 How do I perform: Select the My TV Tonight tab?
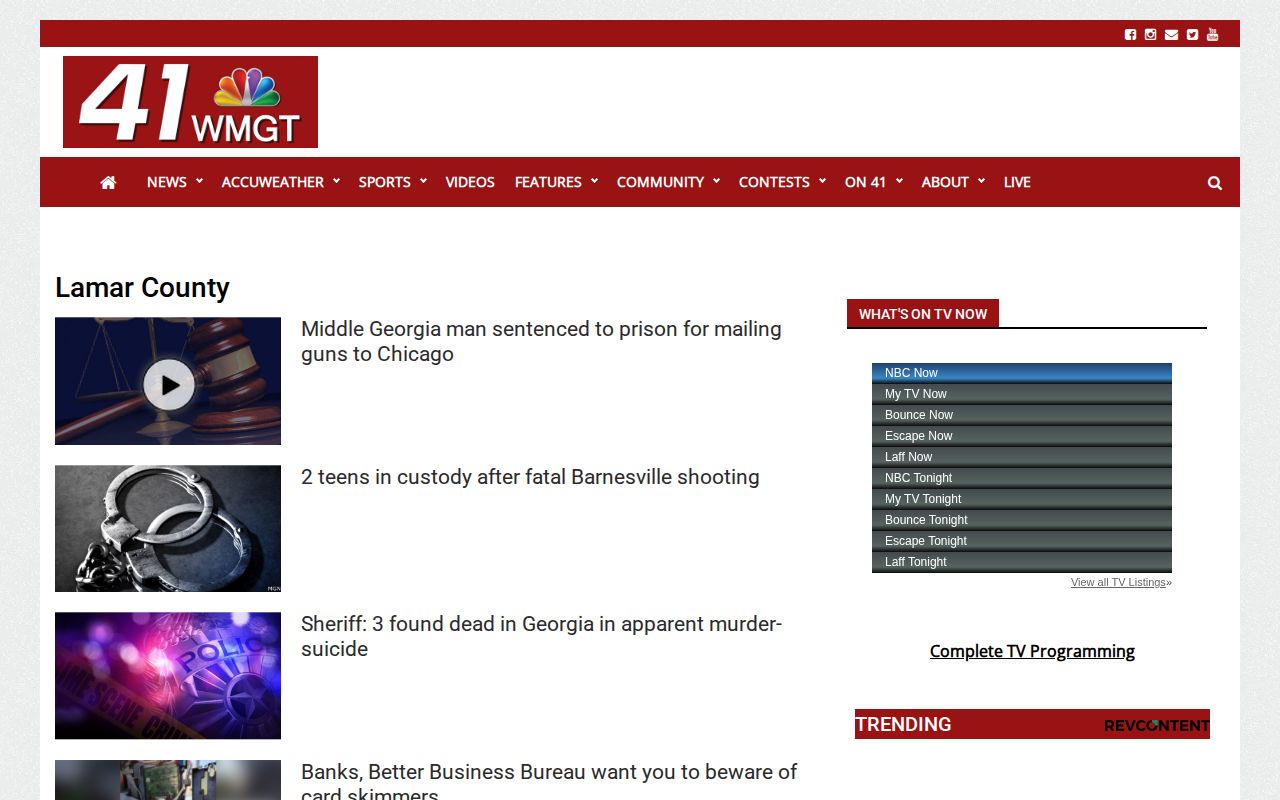pos(1022,499)
